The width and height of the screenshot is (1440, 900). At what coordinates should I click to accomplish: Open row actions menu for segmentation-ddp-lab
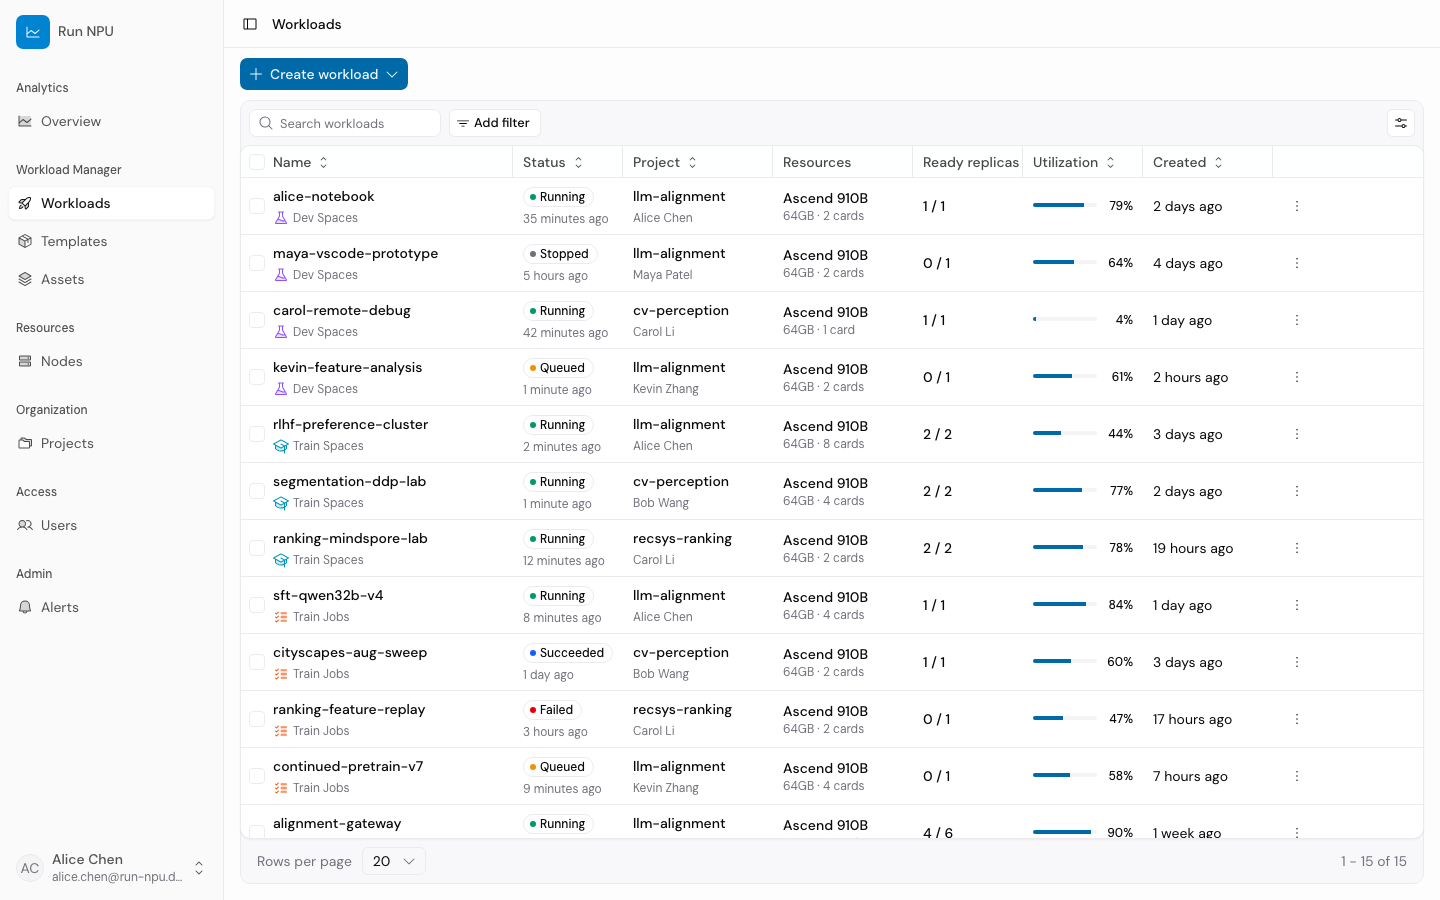click(1297, 491)
